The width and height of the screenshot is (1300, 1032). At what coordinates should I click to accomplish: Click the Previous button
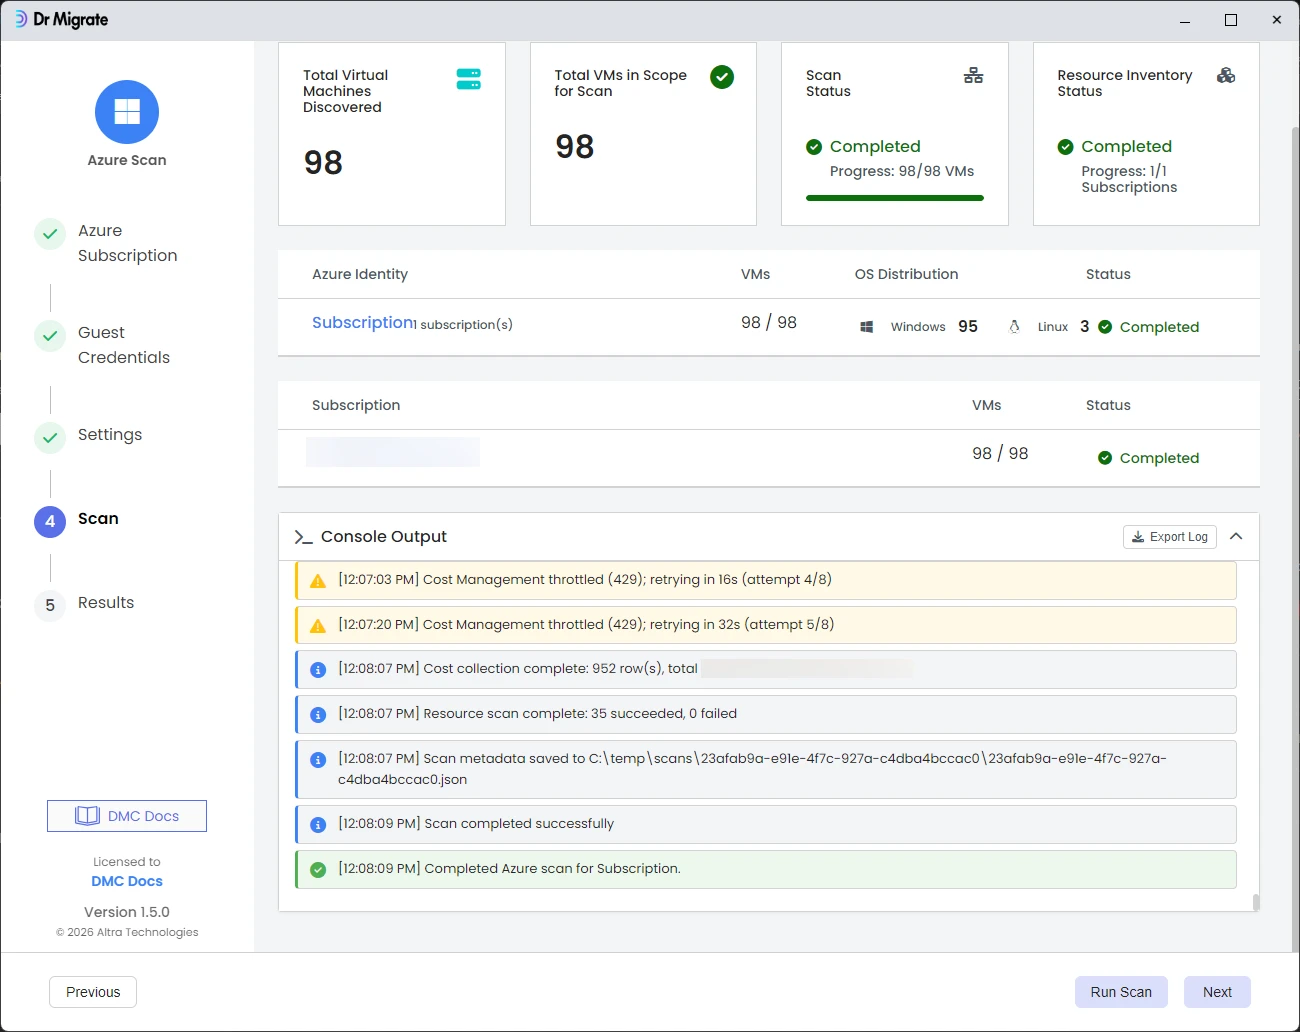[93, 992]
